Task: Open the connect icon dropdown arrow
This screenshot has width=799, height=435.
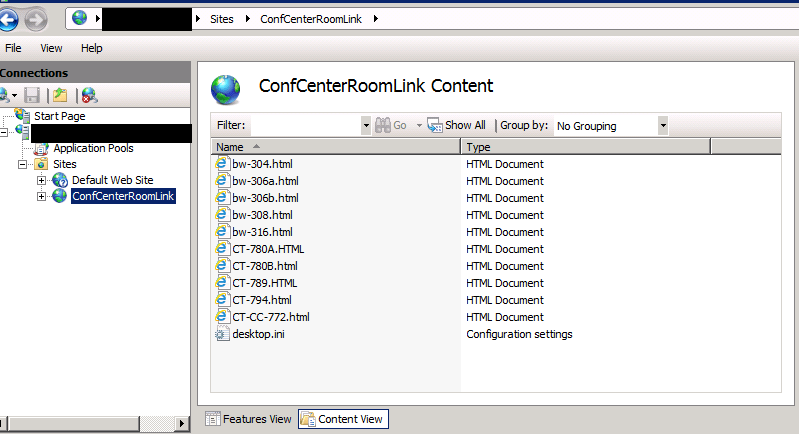Action: 14,95
